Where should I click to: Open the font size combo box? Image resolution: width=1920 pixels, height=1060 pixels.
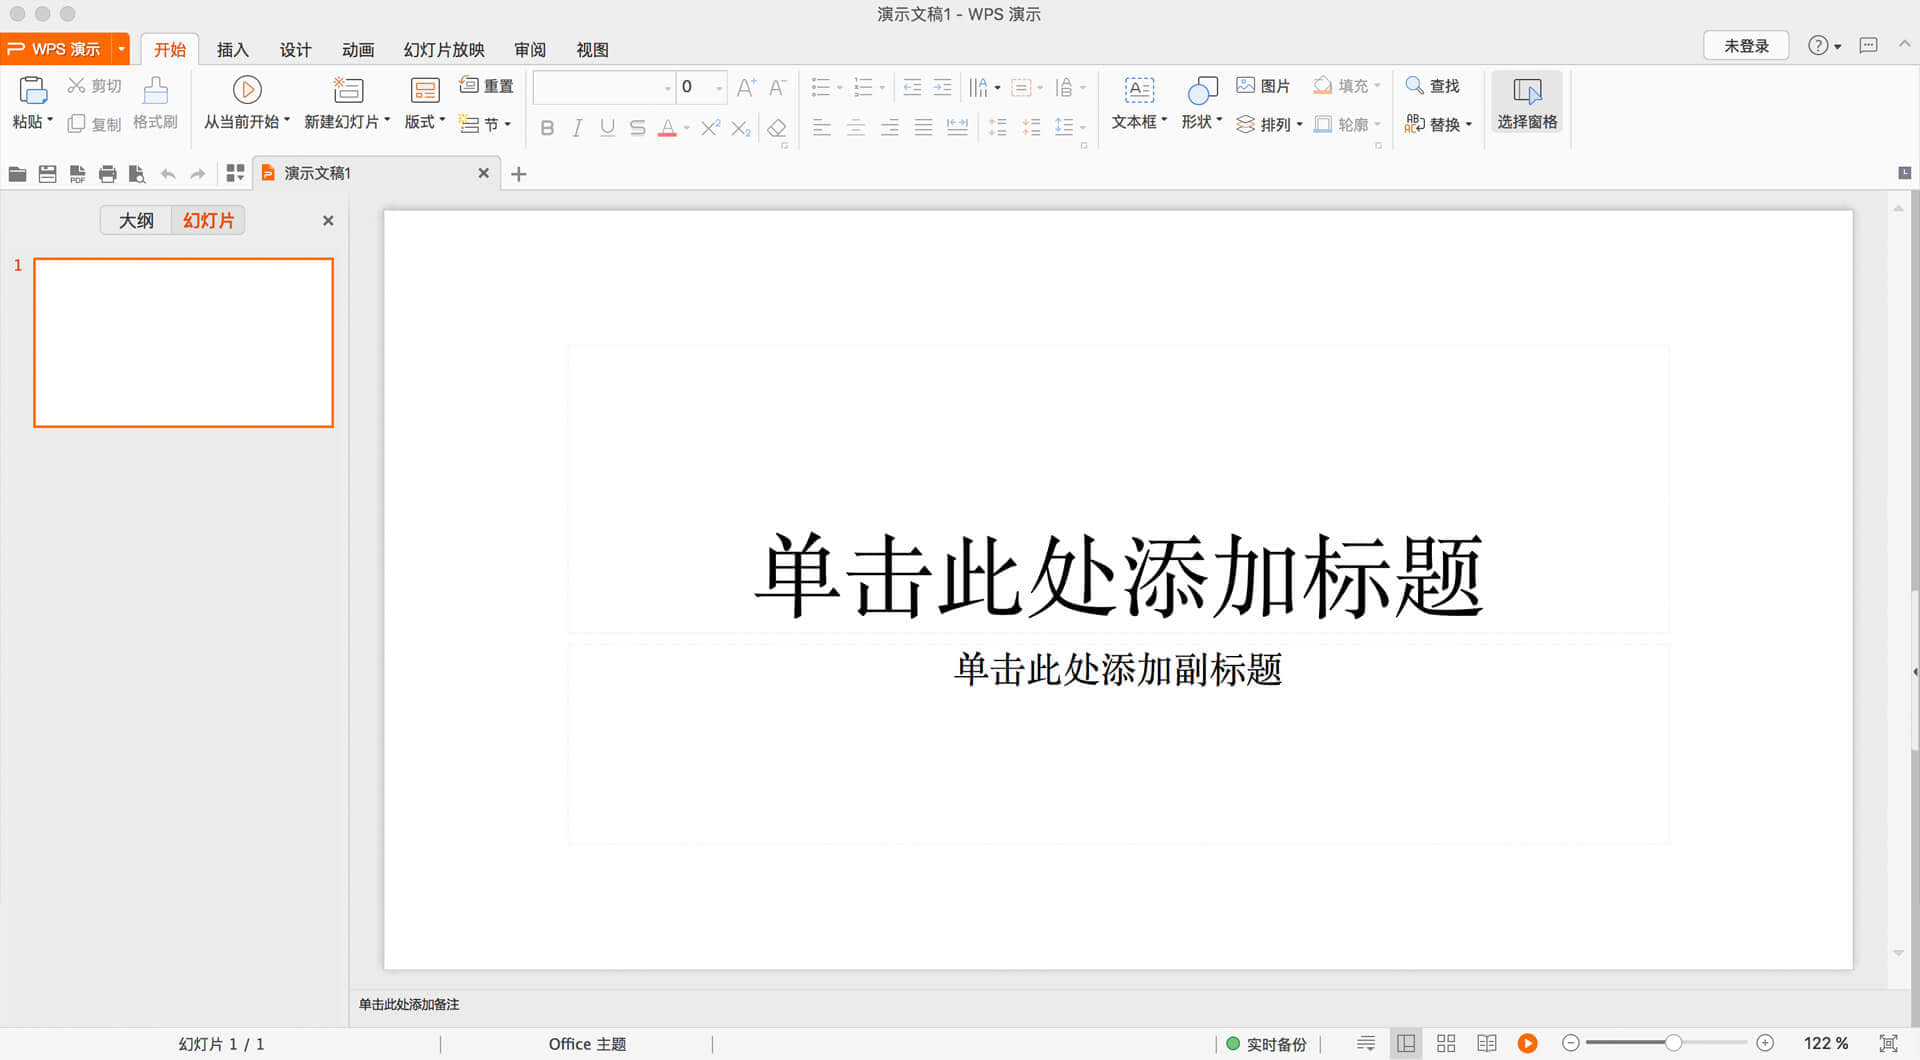tap(702, 88)
